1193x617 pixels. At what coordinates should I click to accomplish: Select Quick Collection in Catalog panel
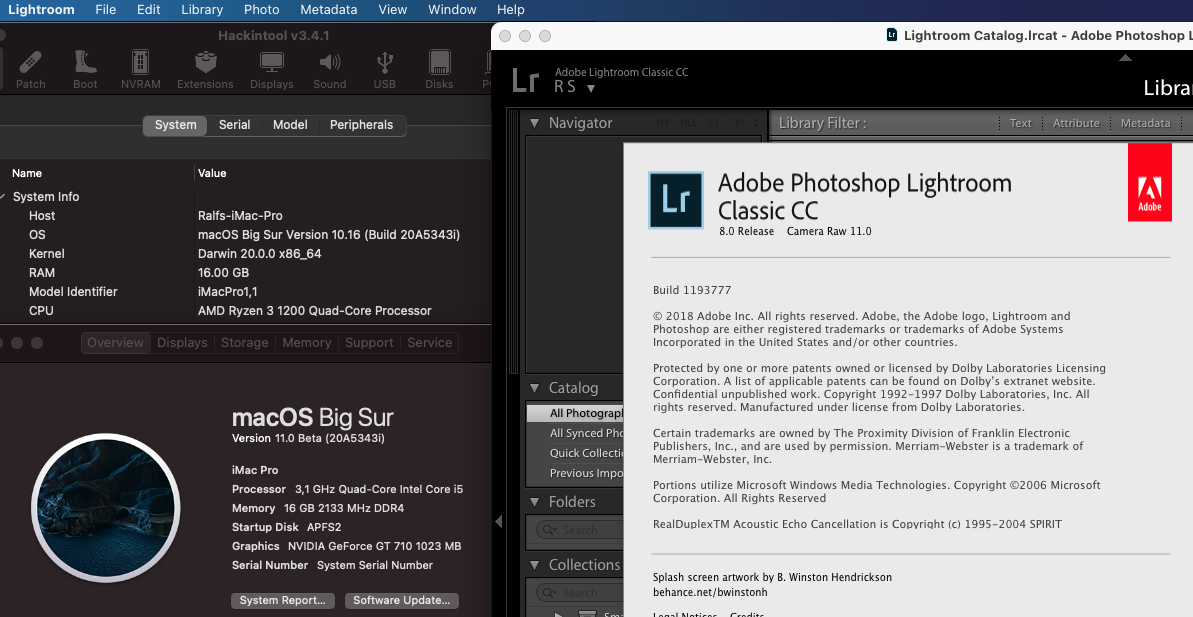(x=575, y=453)
